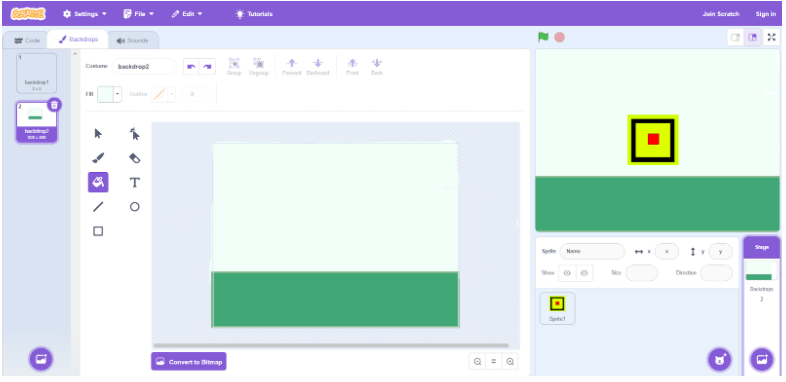Click the sprite Direction field
This screenshot has width=786, height=382.
click(716, 273)
